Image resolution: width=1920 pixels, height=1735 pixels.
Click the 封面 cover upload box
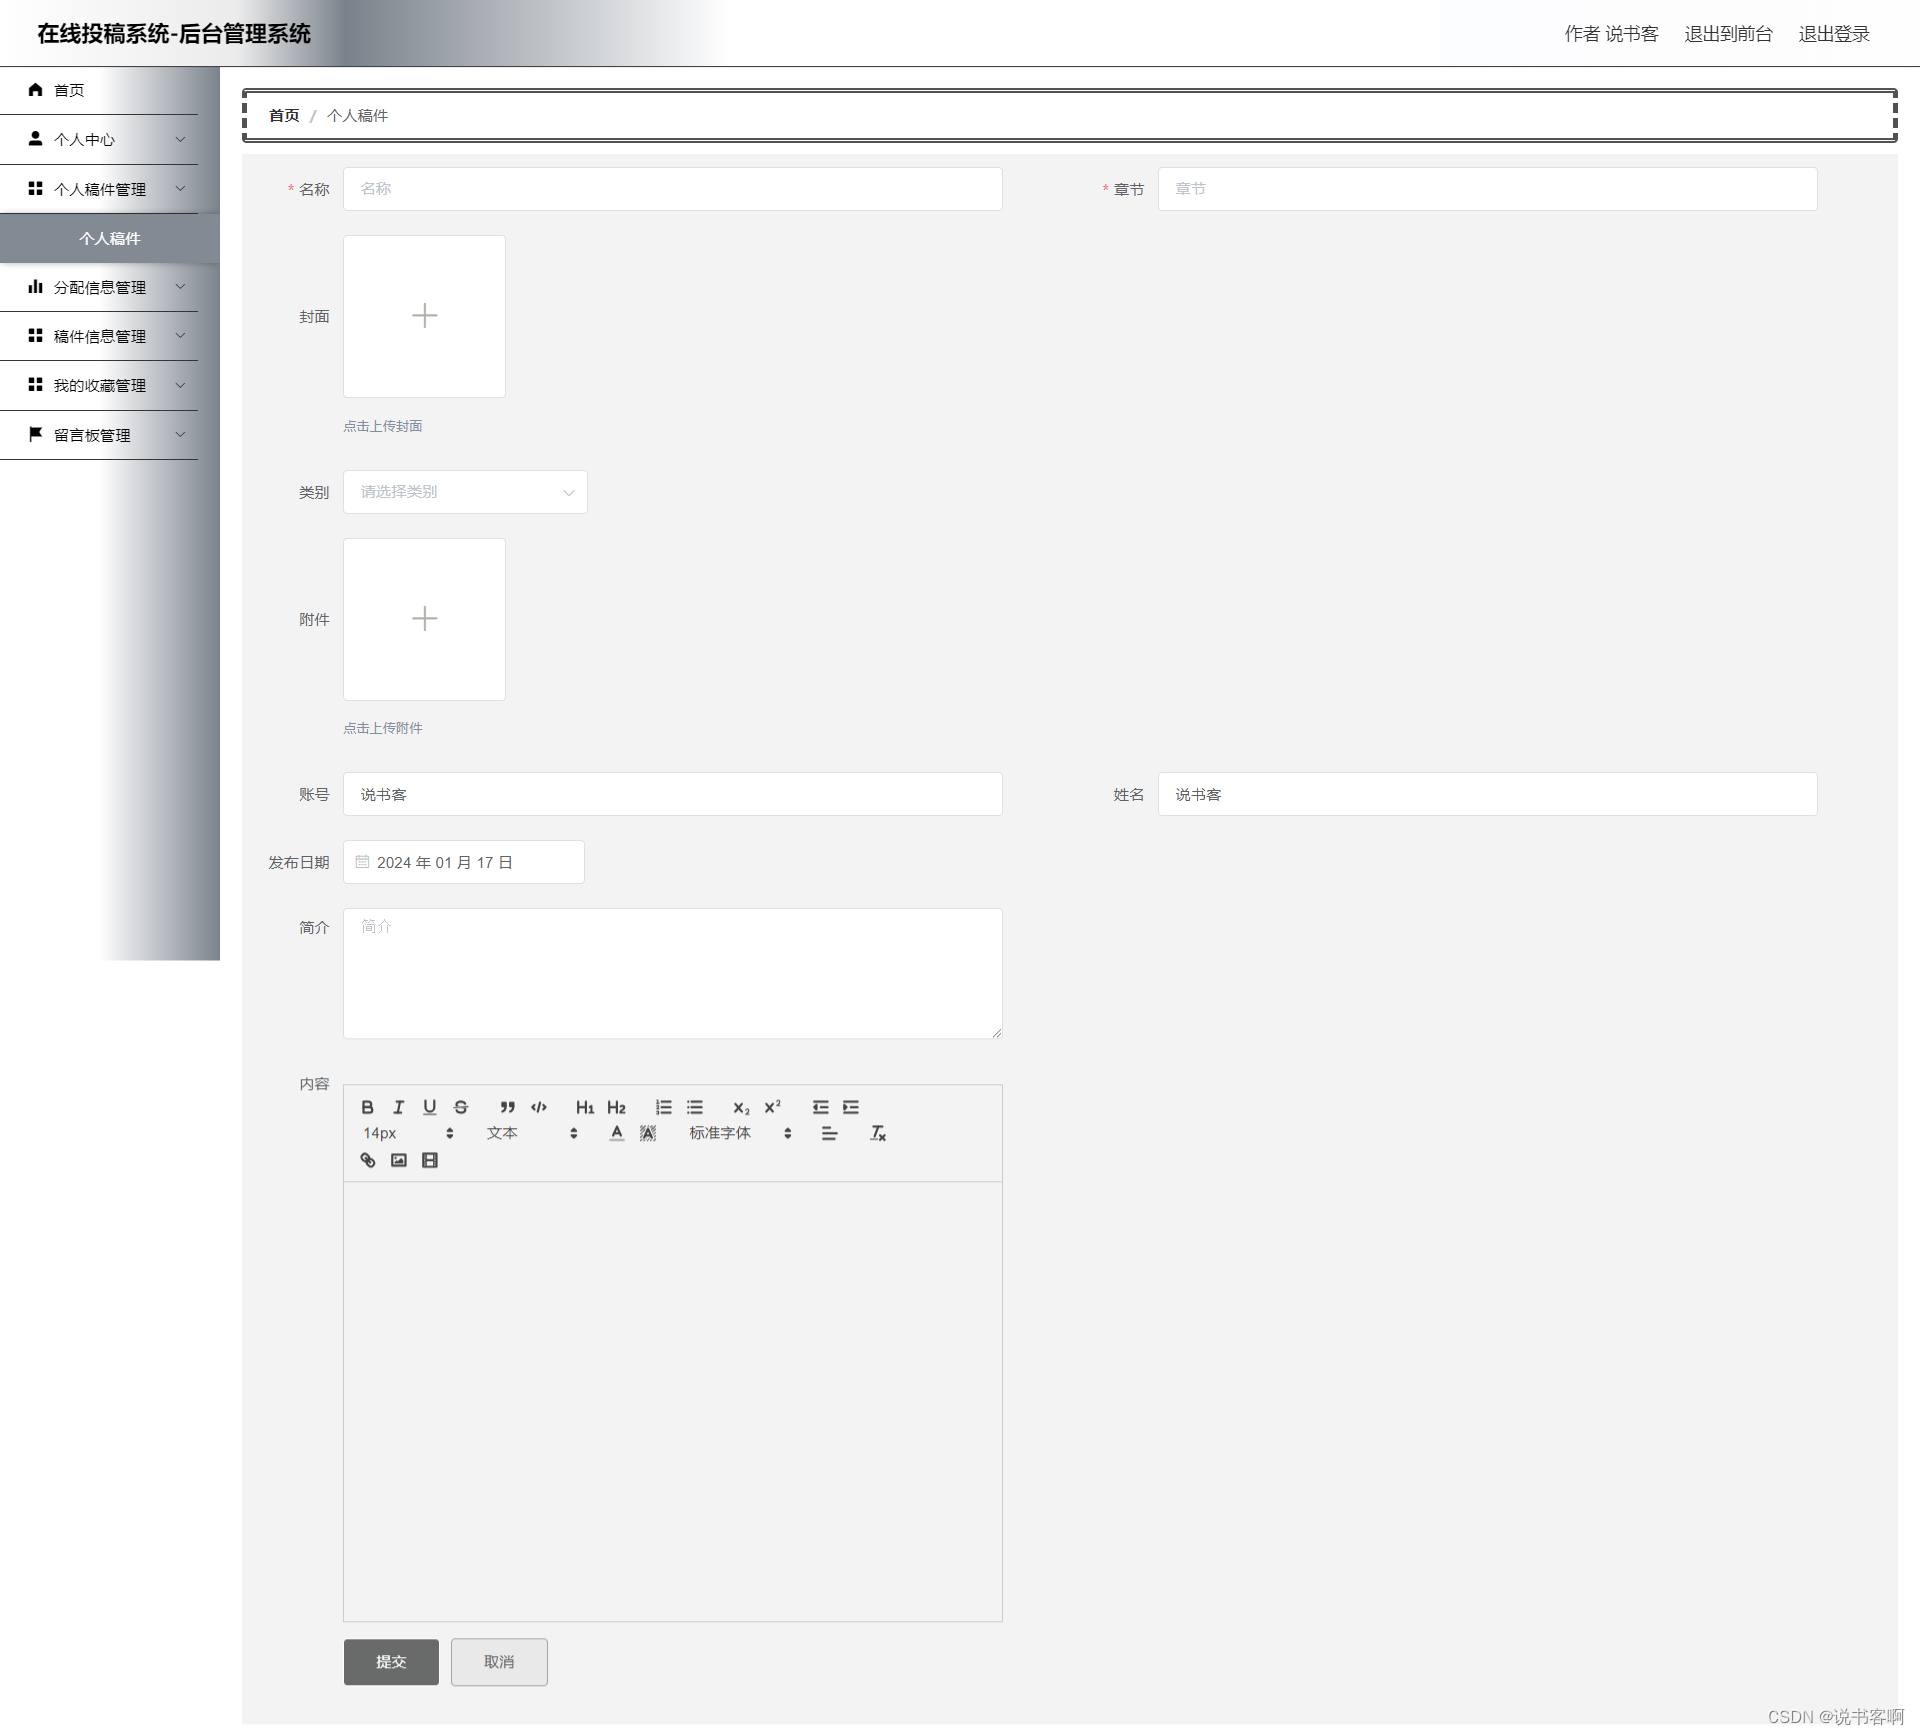(x=424, y=316)
